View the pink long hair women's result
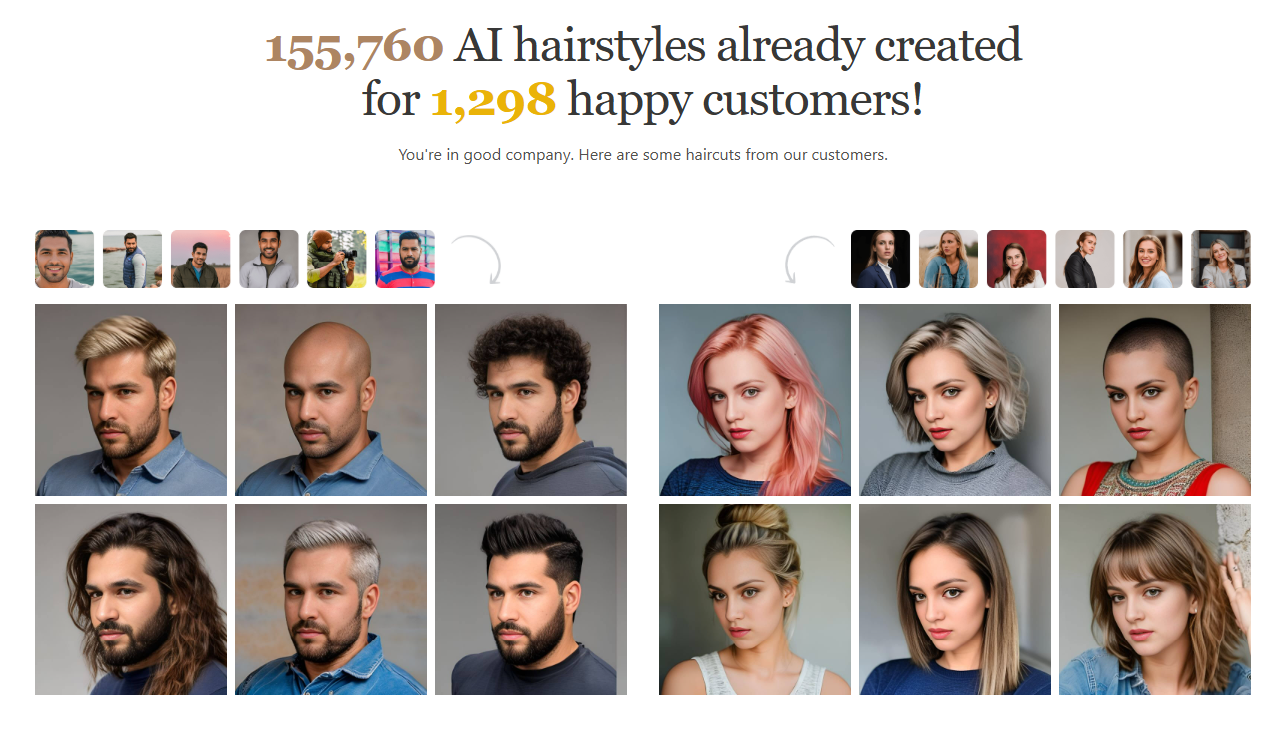Viewport: 1286px width, 732px height. tap(755, 400)
